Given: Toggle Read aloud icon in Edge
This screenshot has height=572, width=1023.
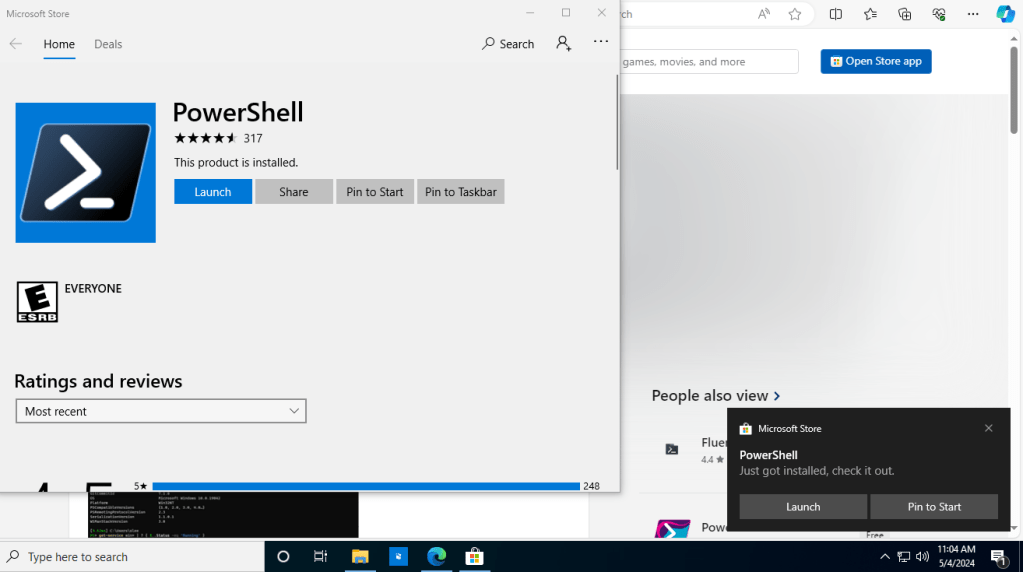Looking at the screenshot, I should click(763, 14).
